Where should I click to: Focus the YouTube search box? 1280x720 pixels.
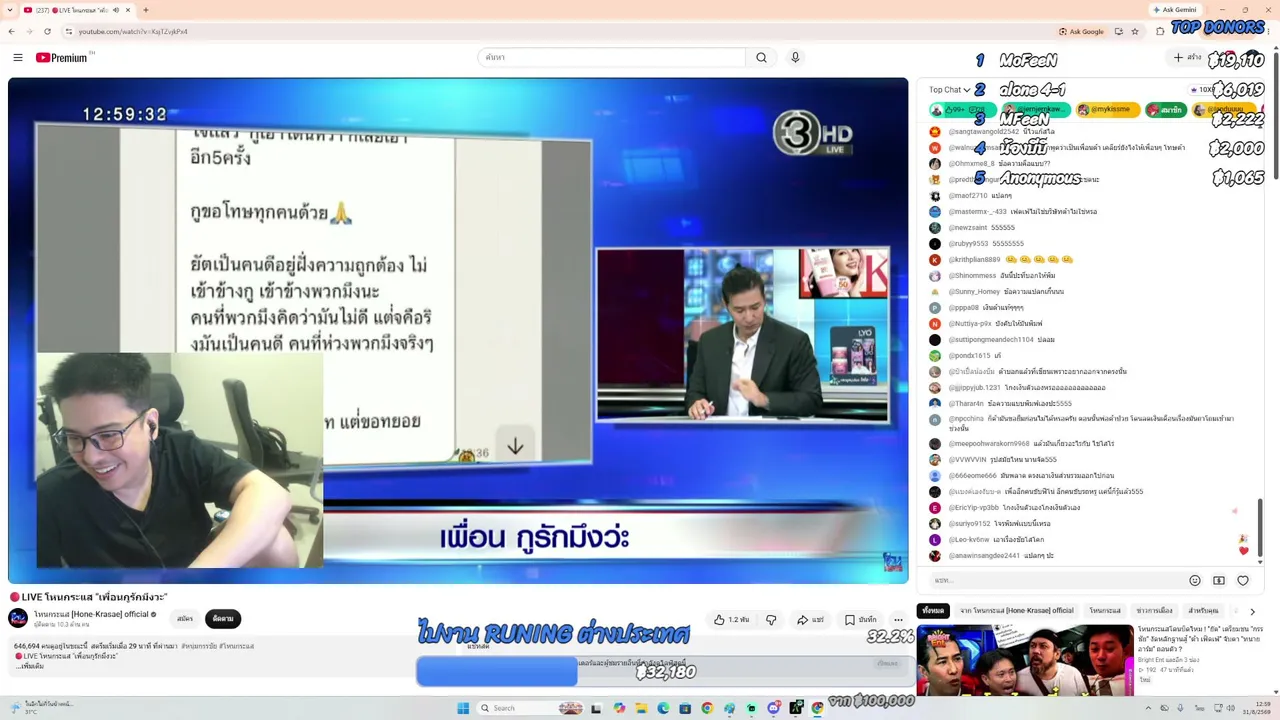[612, 58]
